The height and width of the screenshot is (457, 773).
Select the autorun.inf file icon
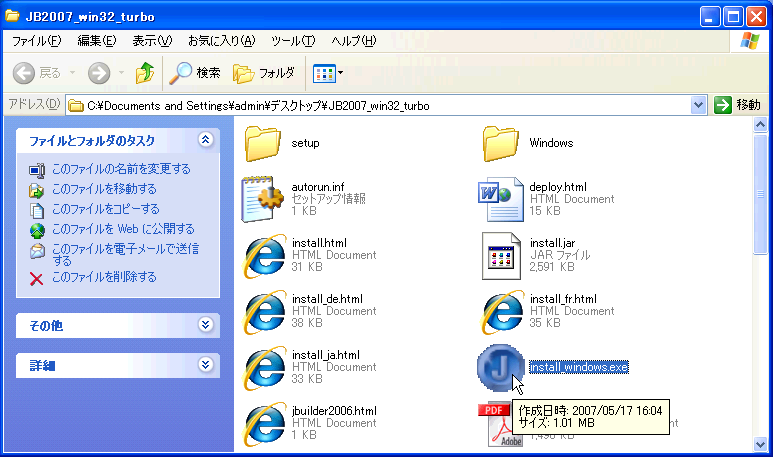click(264, 199)
